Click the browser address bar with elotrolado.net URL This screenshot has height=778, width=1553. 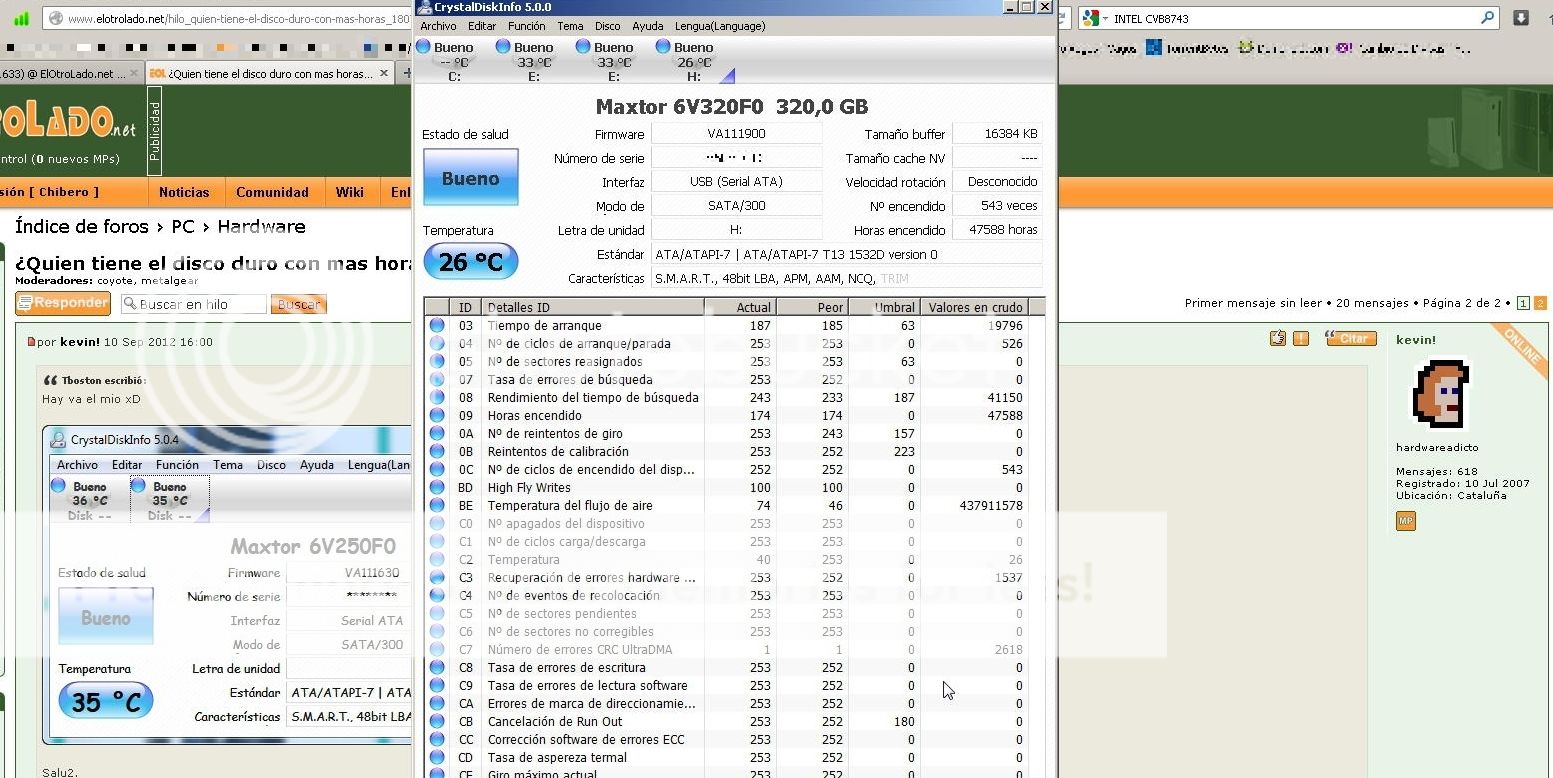[x=228, y=19]
